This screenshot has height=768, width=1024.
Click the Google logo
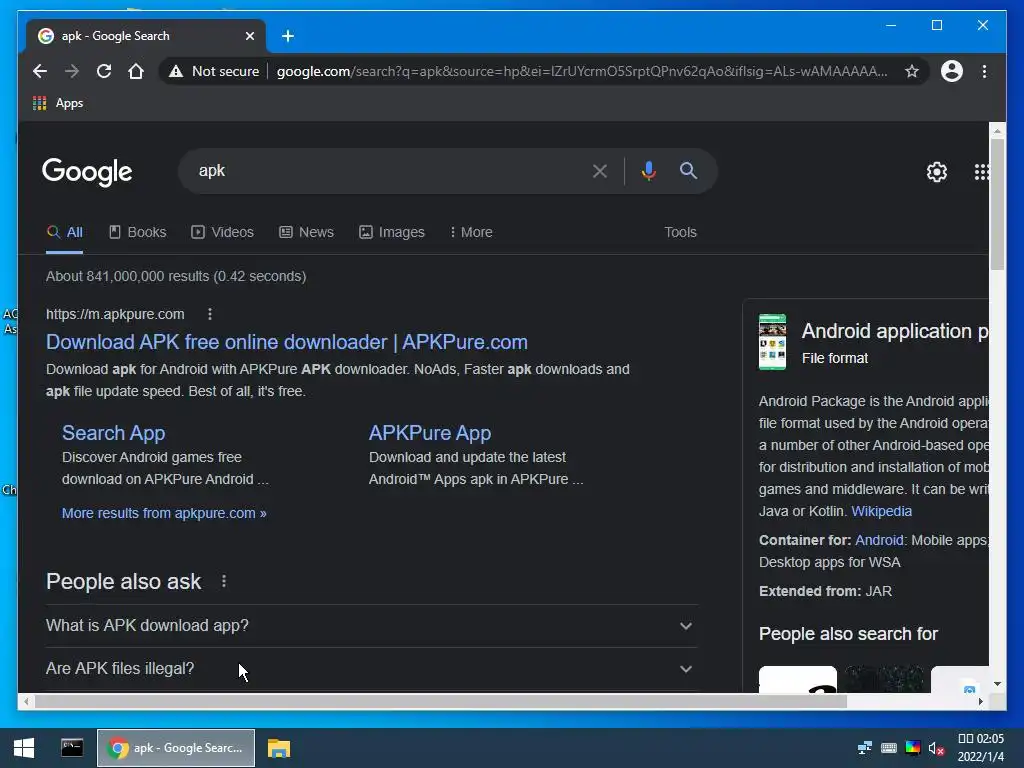point(87,172)
